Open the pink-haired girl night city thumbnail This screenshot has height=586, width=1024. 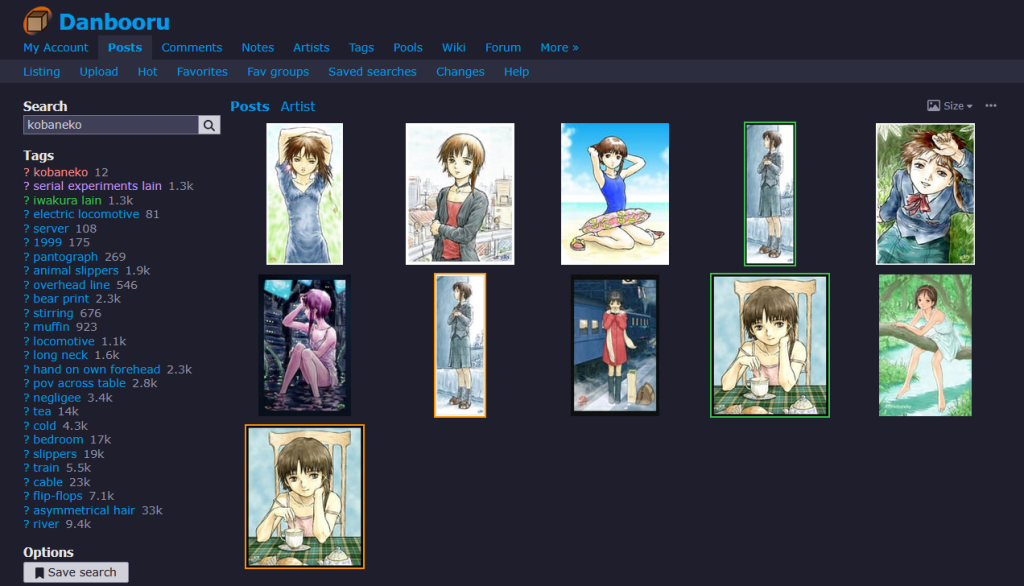304,345
